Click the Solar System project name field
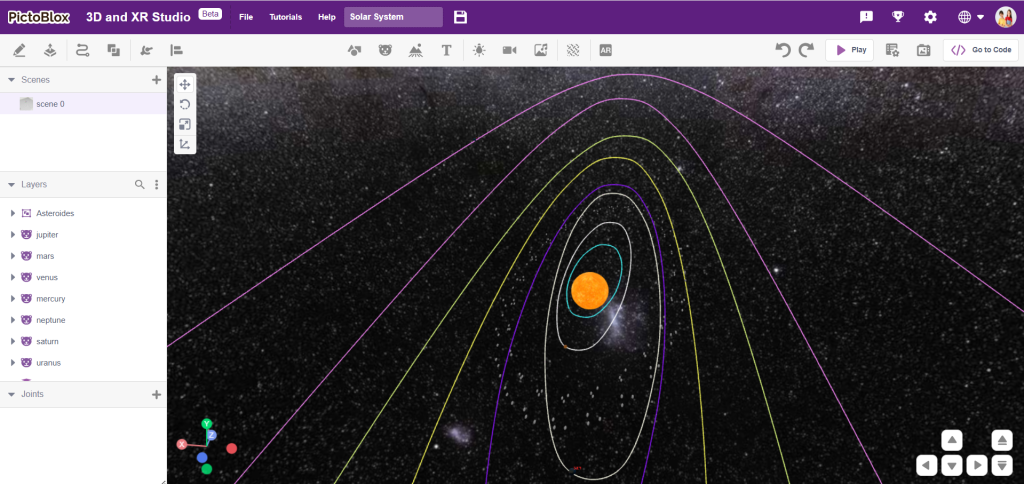The image size is (1024, 484). 393,17
